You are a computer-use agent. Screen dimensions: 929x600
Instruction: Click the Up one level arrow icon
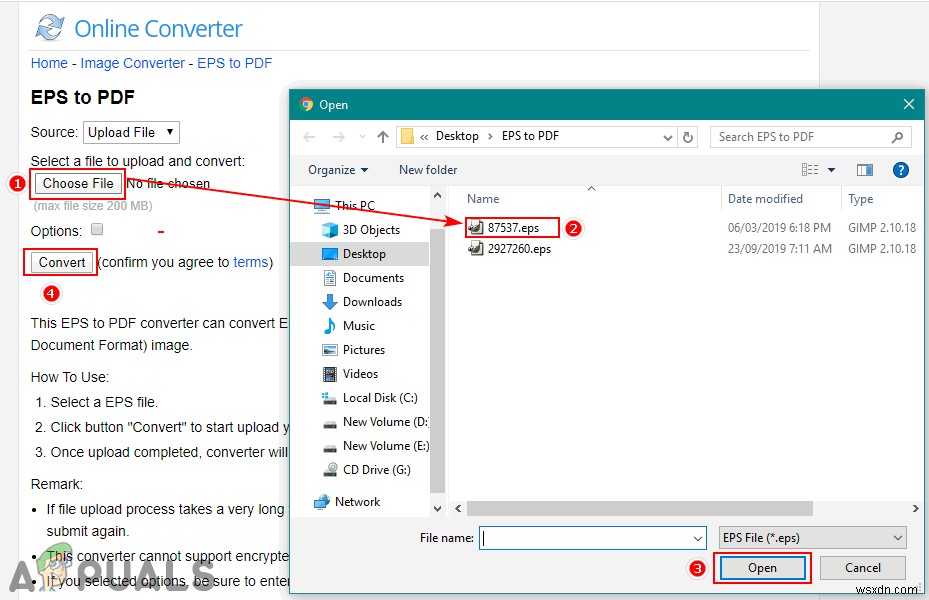pyautogui.click(x=383, y=136)
